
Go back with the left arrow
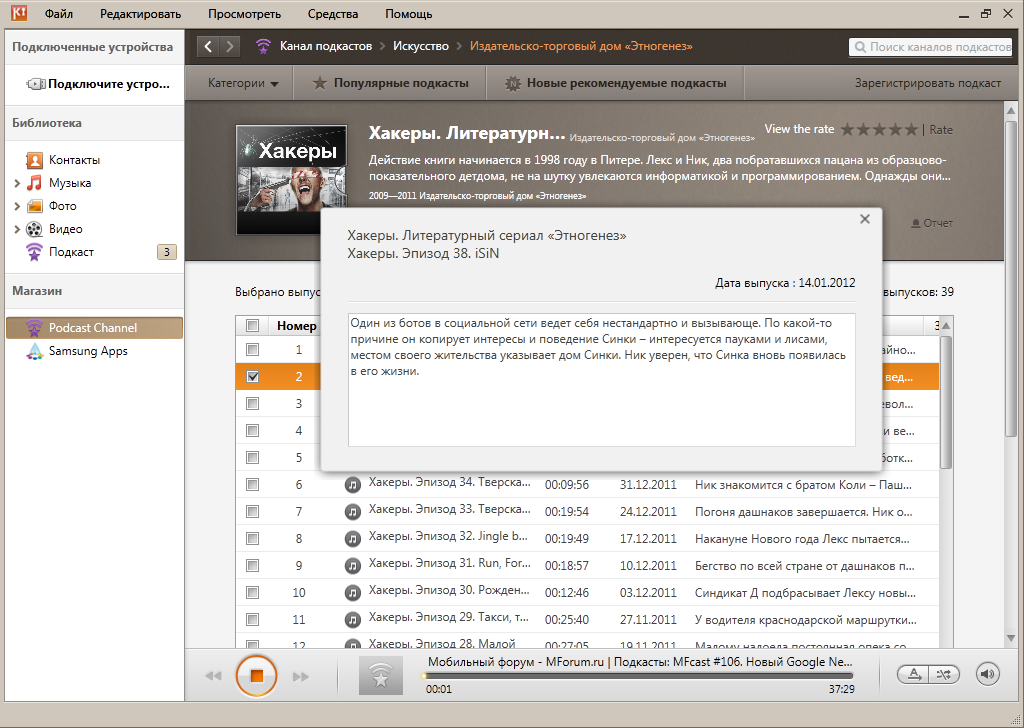click(208, 46)
